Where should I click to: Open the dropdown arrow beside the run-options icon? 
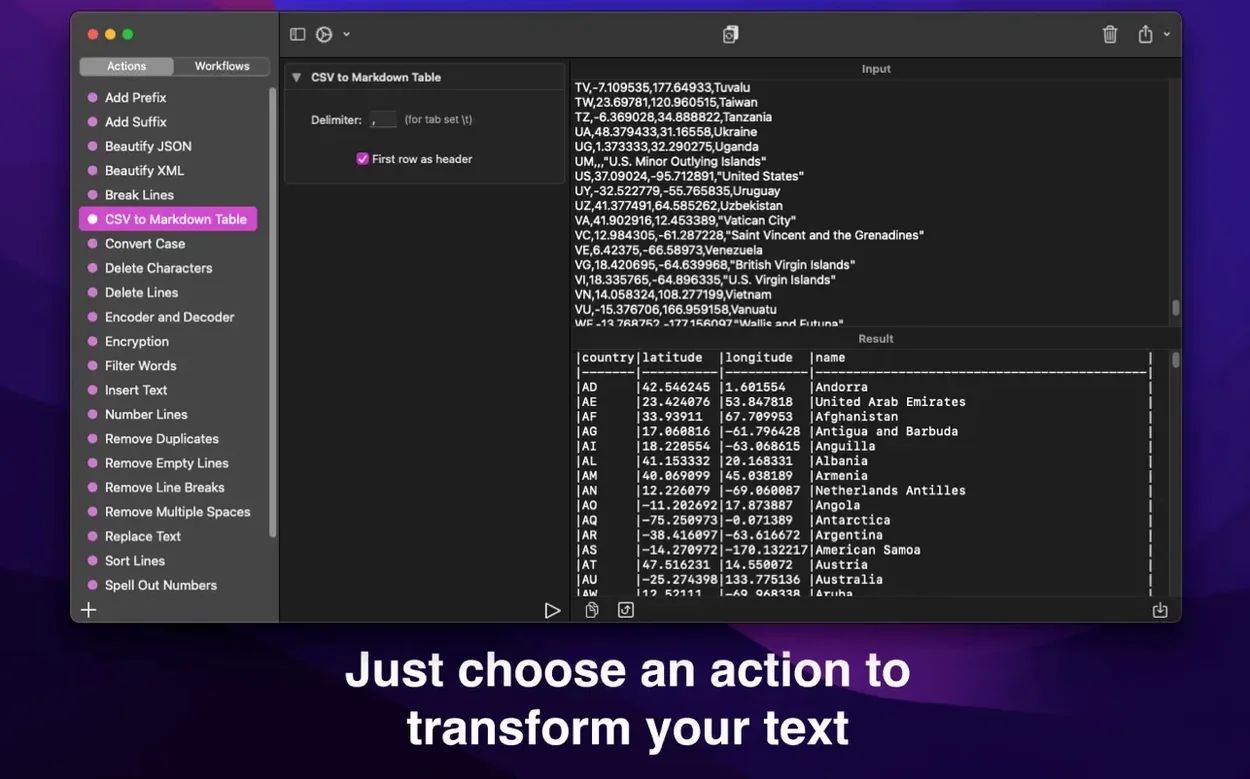(347, 34)
